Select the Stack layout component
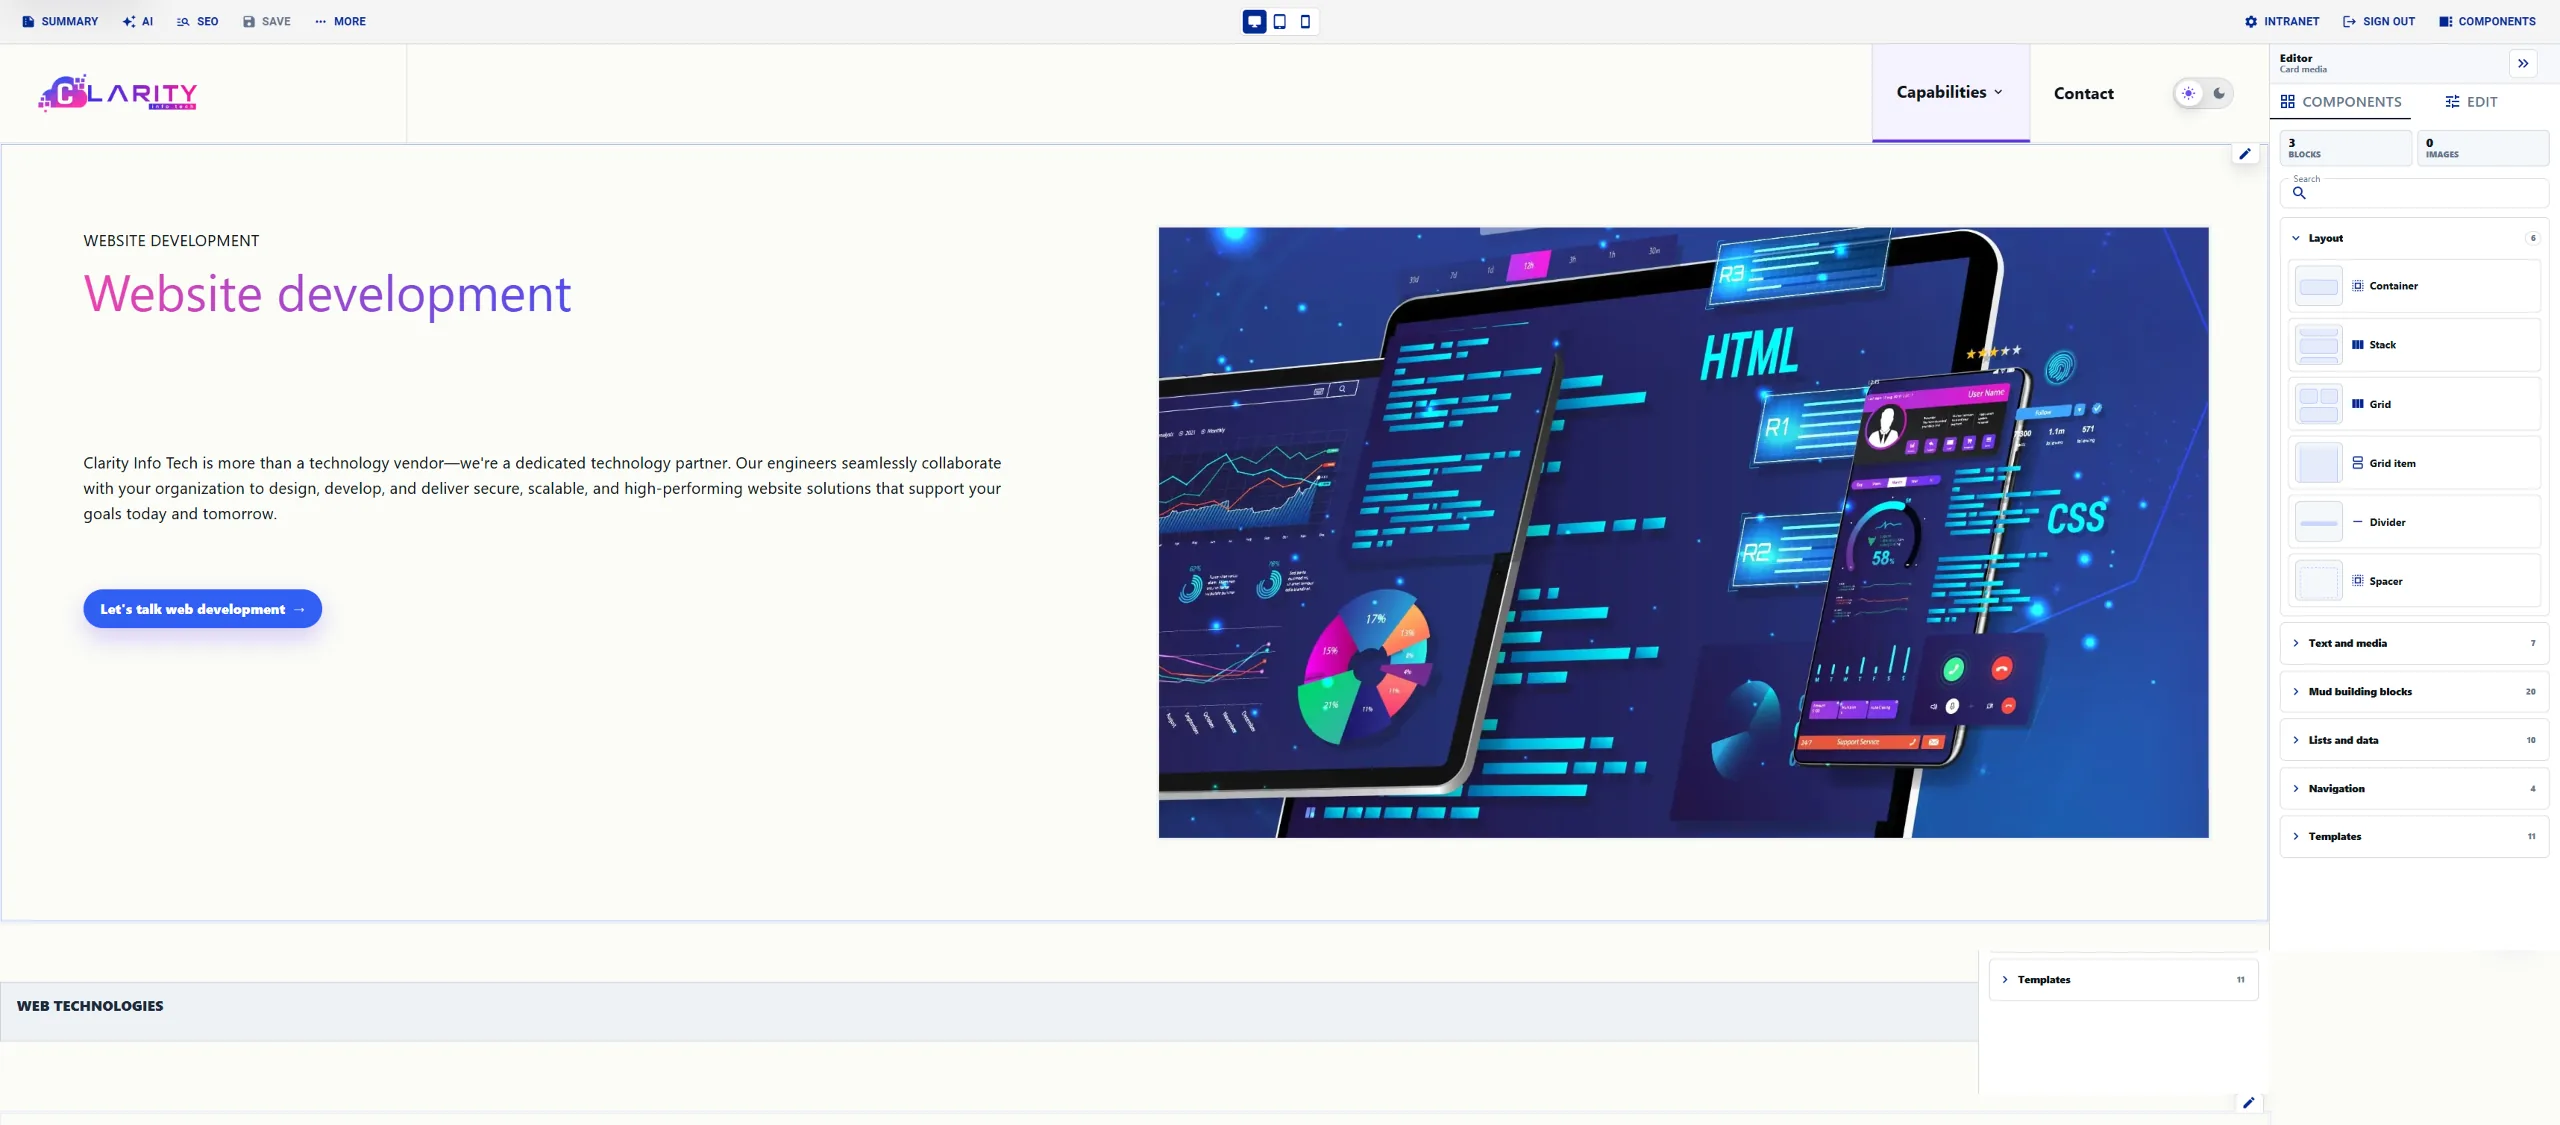2560x1125 pixels. 2414,345
